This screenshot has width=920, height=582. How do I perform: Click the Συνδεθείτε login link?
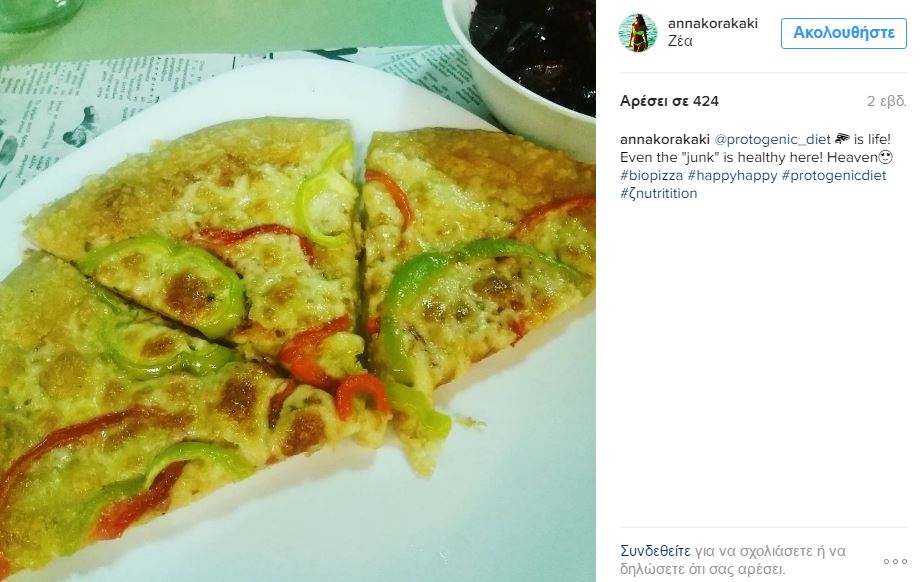pyautogui.click(x=655, y=551)
